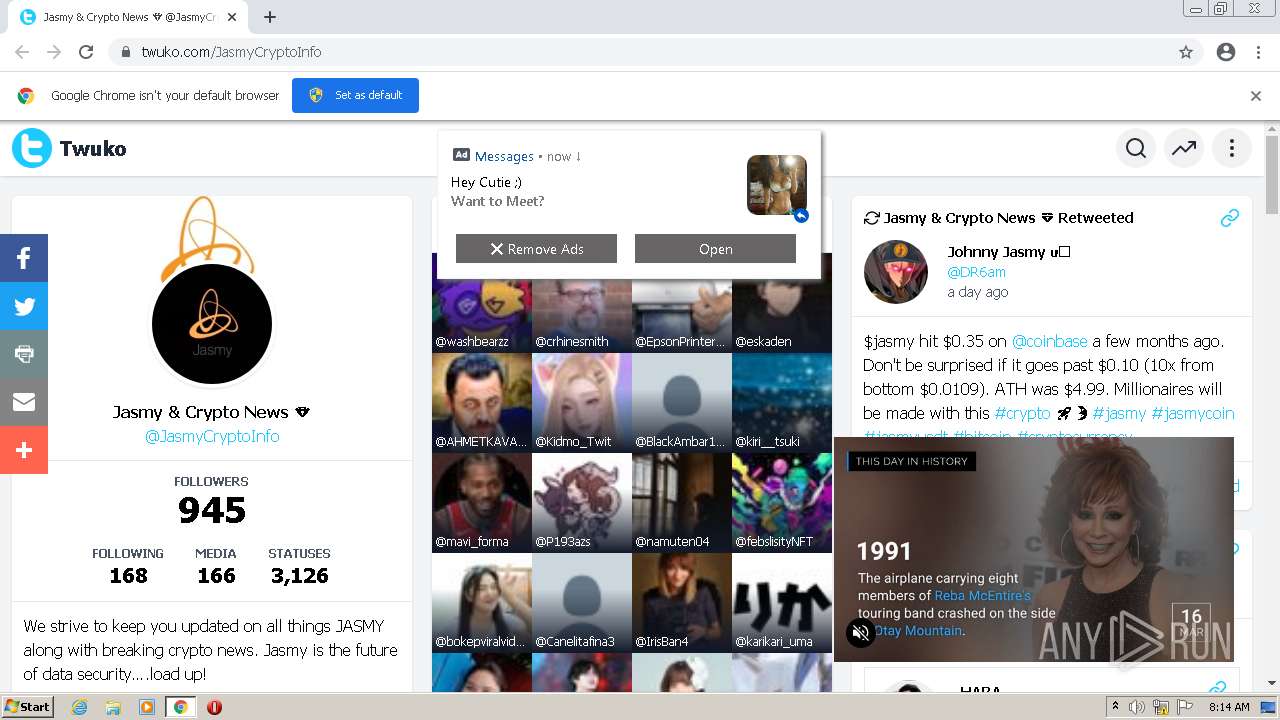Reload the page
This screenshot has width=1280, height=720.
tap(86, 52)
